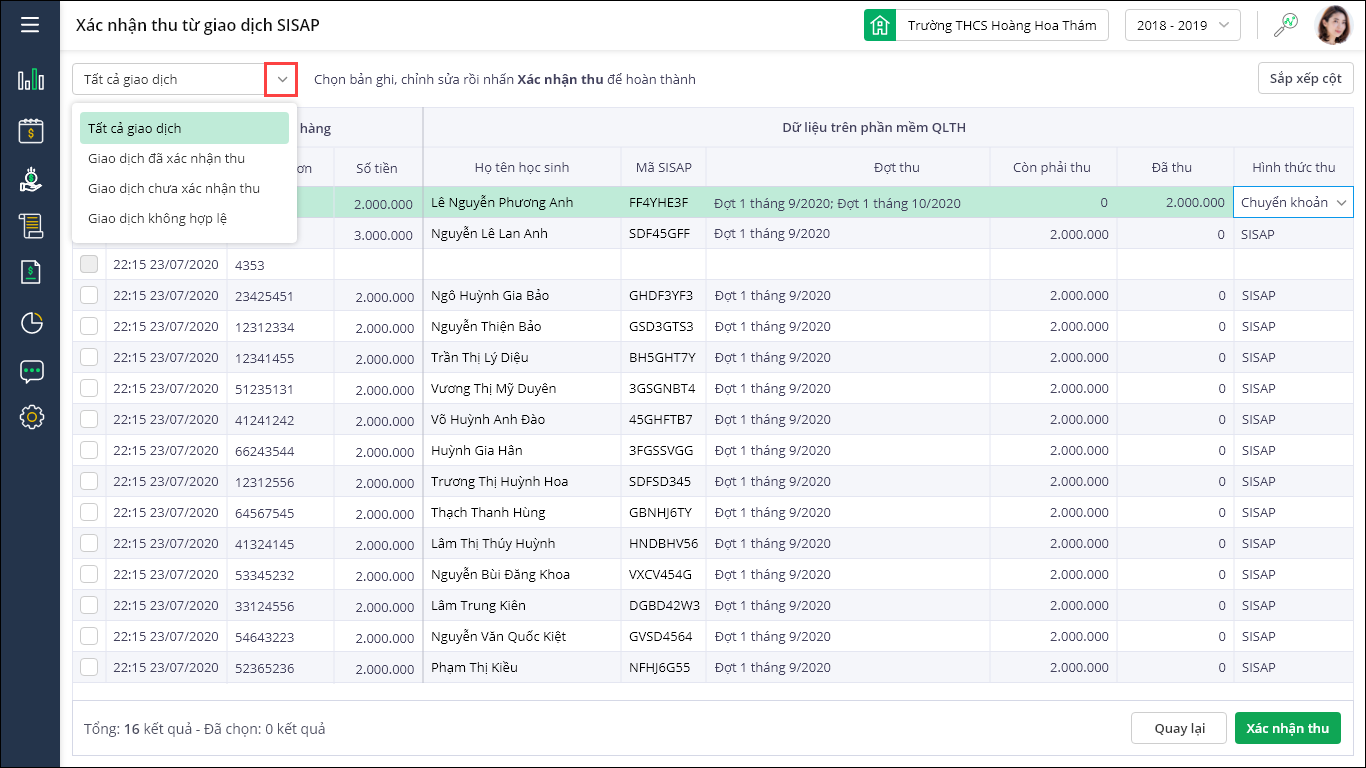Open the 2018 - 2019 school year dropdown
The width and height of the screenshot is (1366, 768).
point(1182,26)
